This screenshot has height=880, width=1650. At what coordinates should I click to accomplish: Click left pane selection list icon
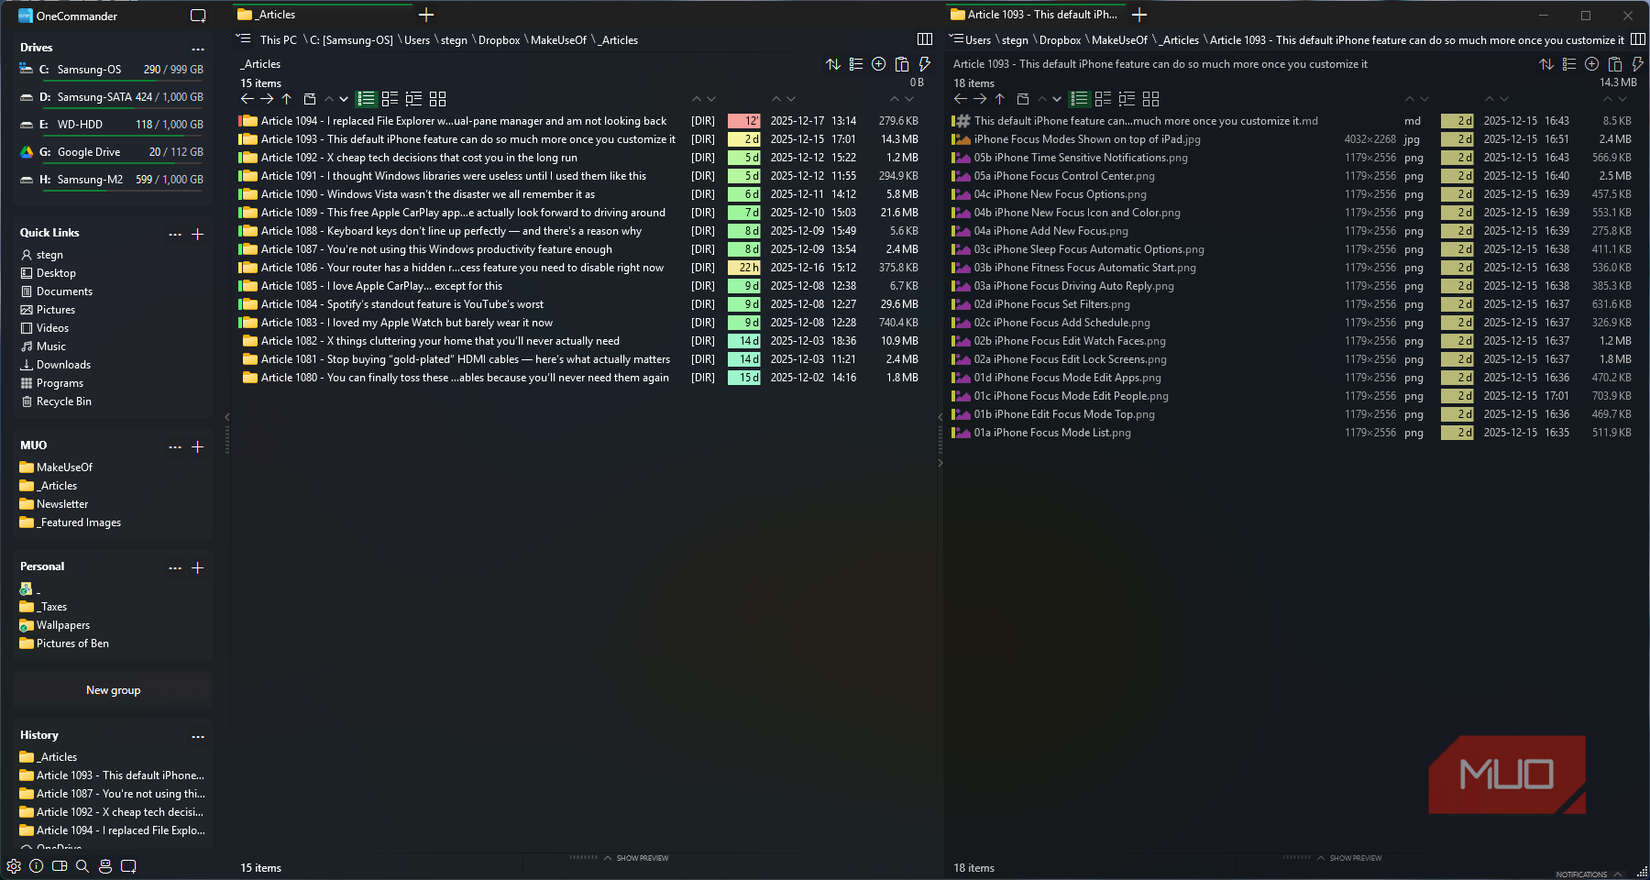[856, 64]
